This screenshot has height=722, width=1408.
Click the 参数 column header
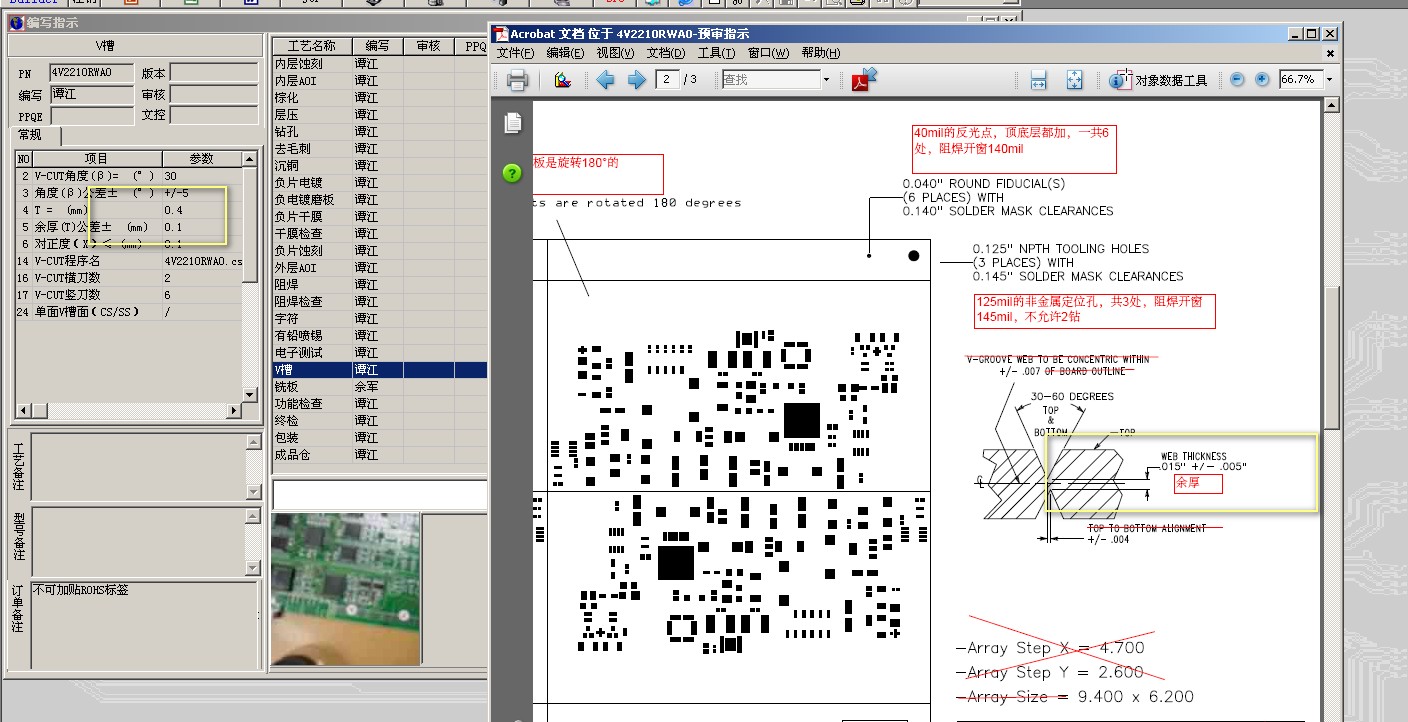(x=201, y=159)
